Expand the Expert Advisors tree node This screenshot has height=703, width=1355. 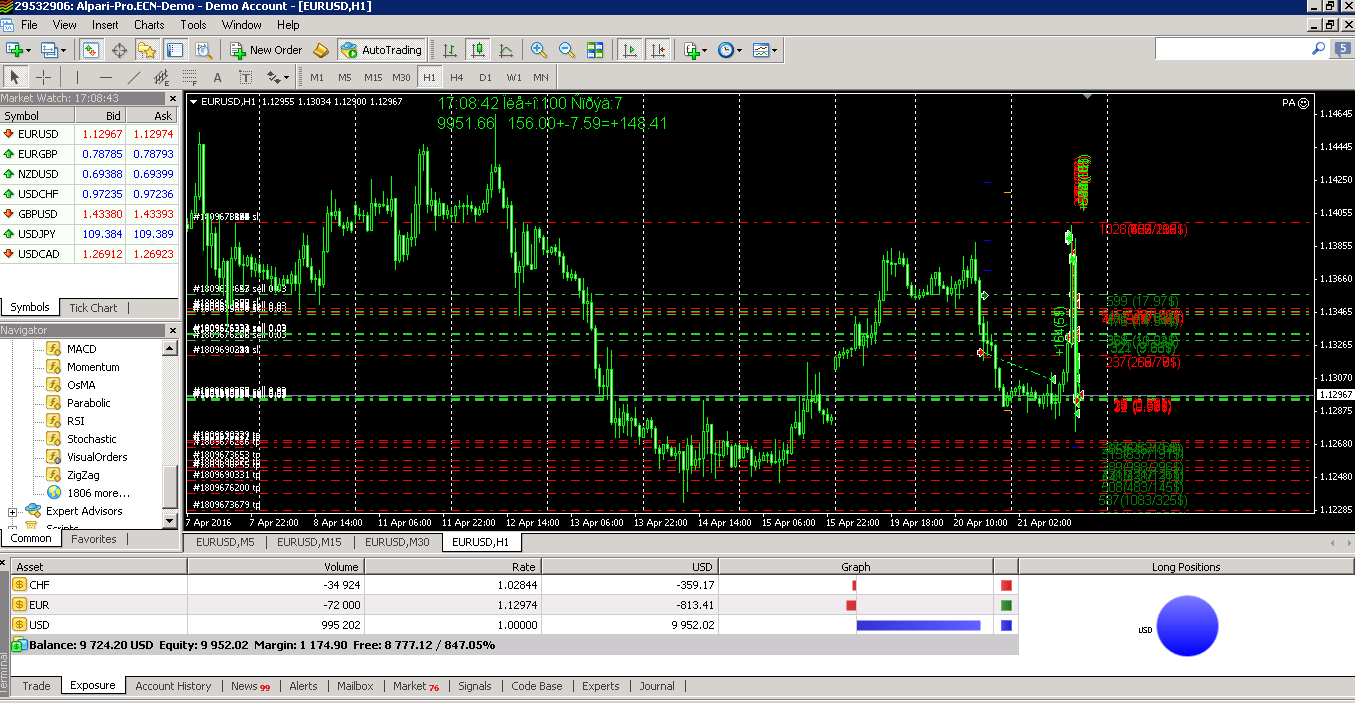pyautogui.click(x=13, y=511)
